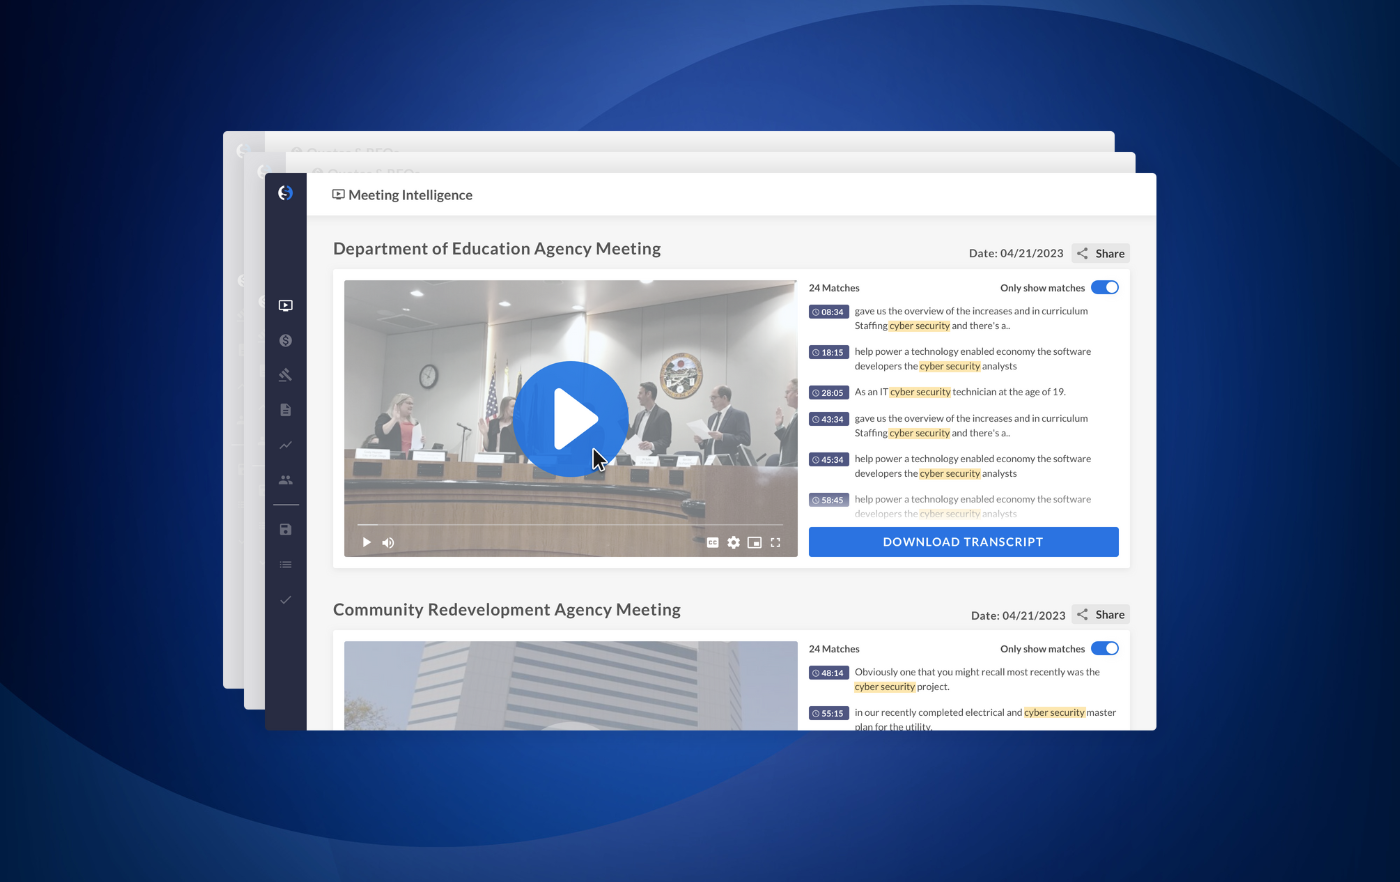Share the Department of Education meeting

(x=1100, y=254)
